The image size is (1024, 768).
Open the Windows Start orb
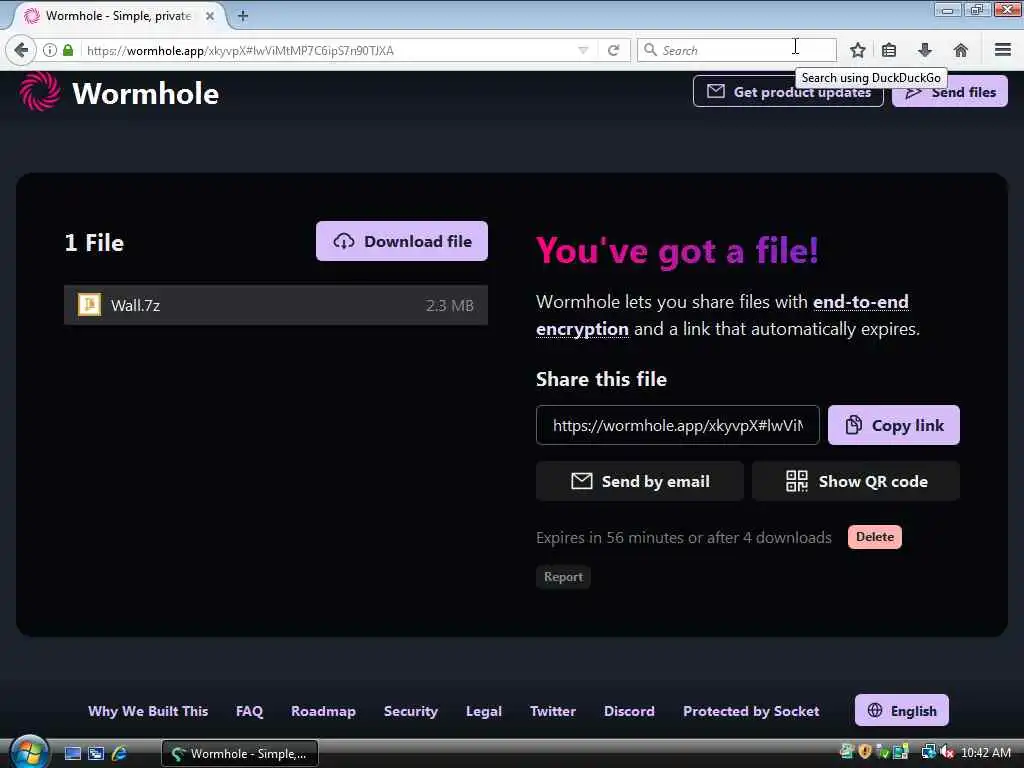pyautogui.click(x=29, y=752)
